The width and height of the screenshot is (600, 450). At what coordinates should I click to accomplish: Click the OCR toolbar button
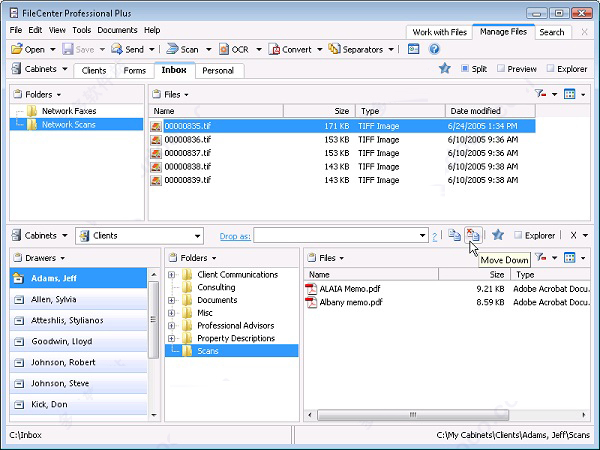click(x=234, y=49)
